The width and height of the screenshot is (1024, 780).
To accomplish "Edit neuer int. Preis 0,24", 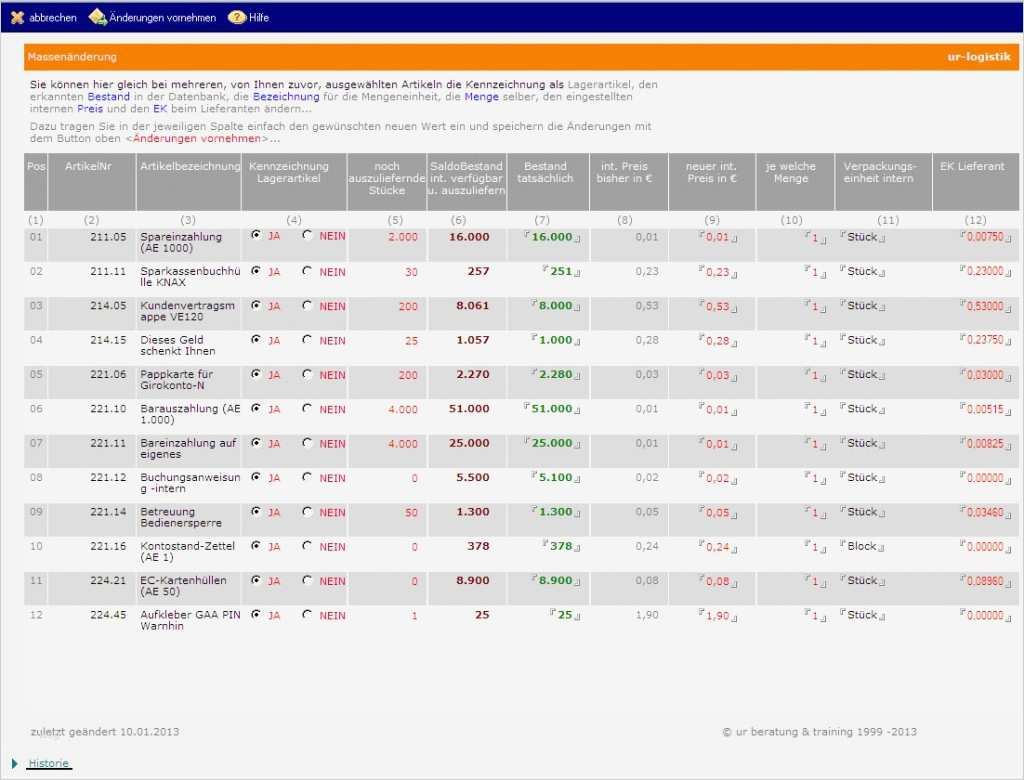I will tap(717, 547).
